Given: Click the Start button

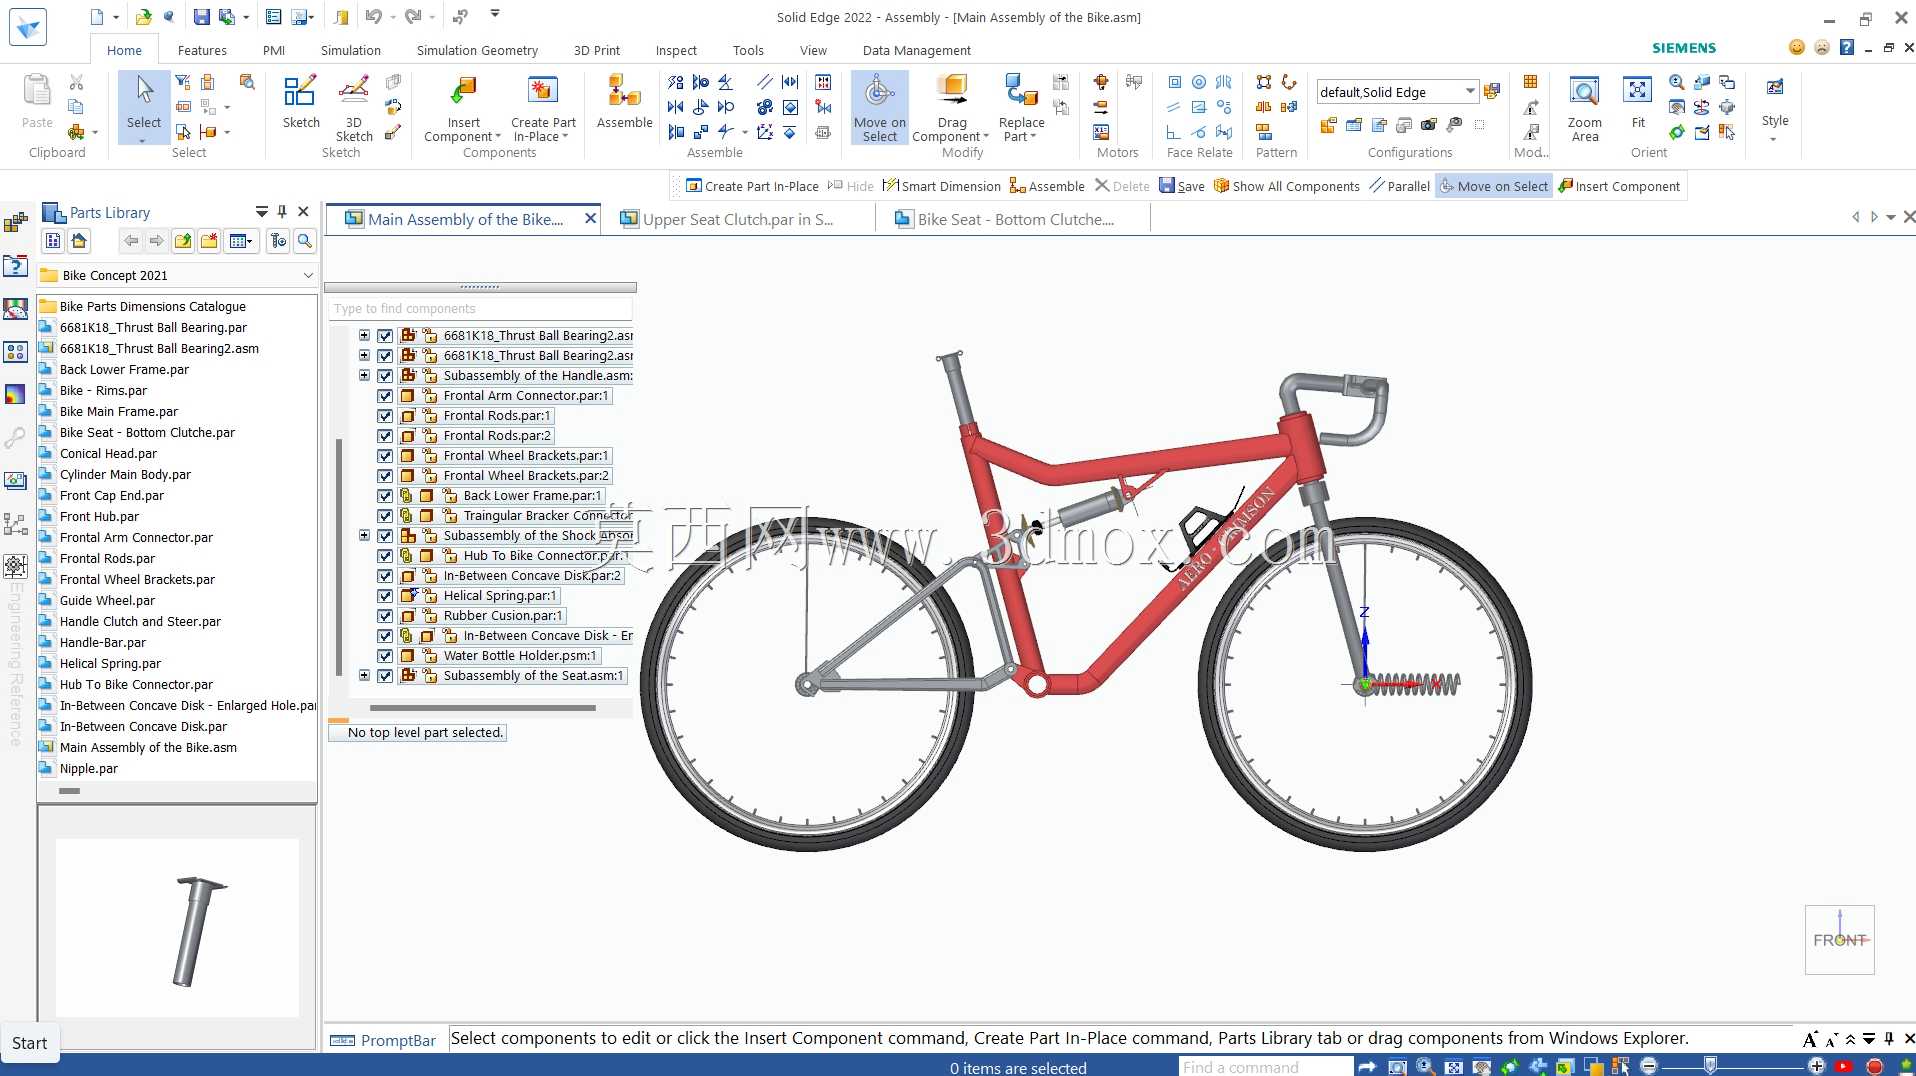Looking at the screenshot, I should pos(29,1043).
